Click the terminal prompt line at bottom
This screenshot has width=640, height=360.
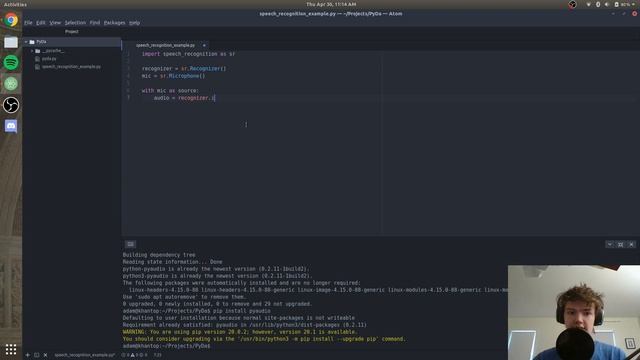coord(167,346)
